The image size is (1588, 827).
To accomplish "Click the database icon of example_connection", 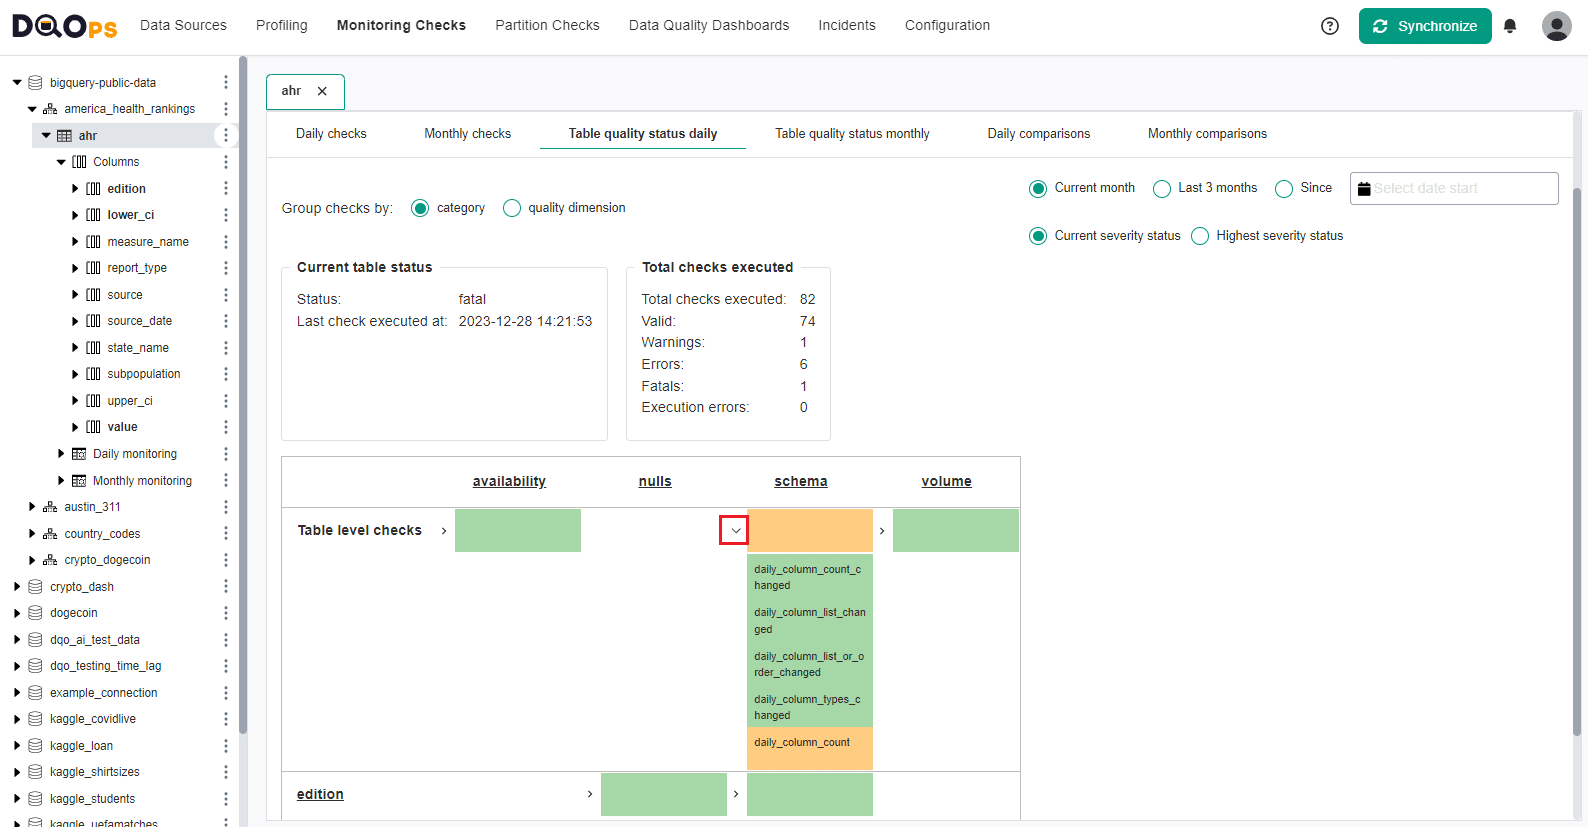I will (x=35, y=693).
